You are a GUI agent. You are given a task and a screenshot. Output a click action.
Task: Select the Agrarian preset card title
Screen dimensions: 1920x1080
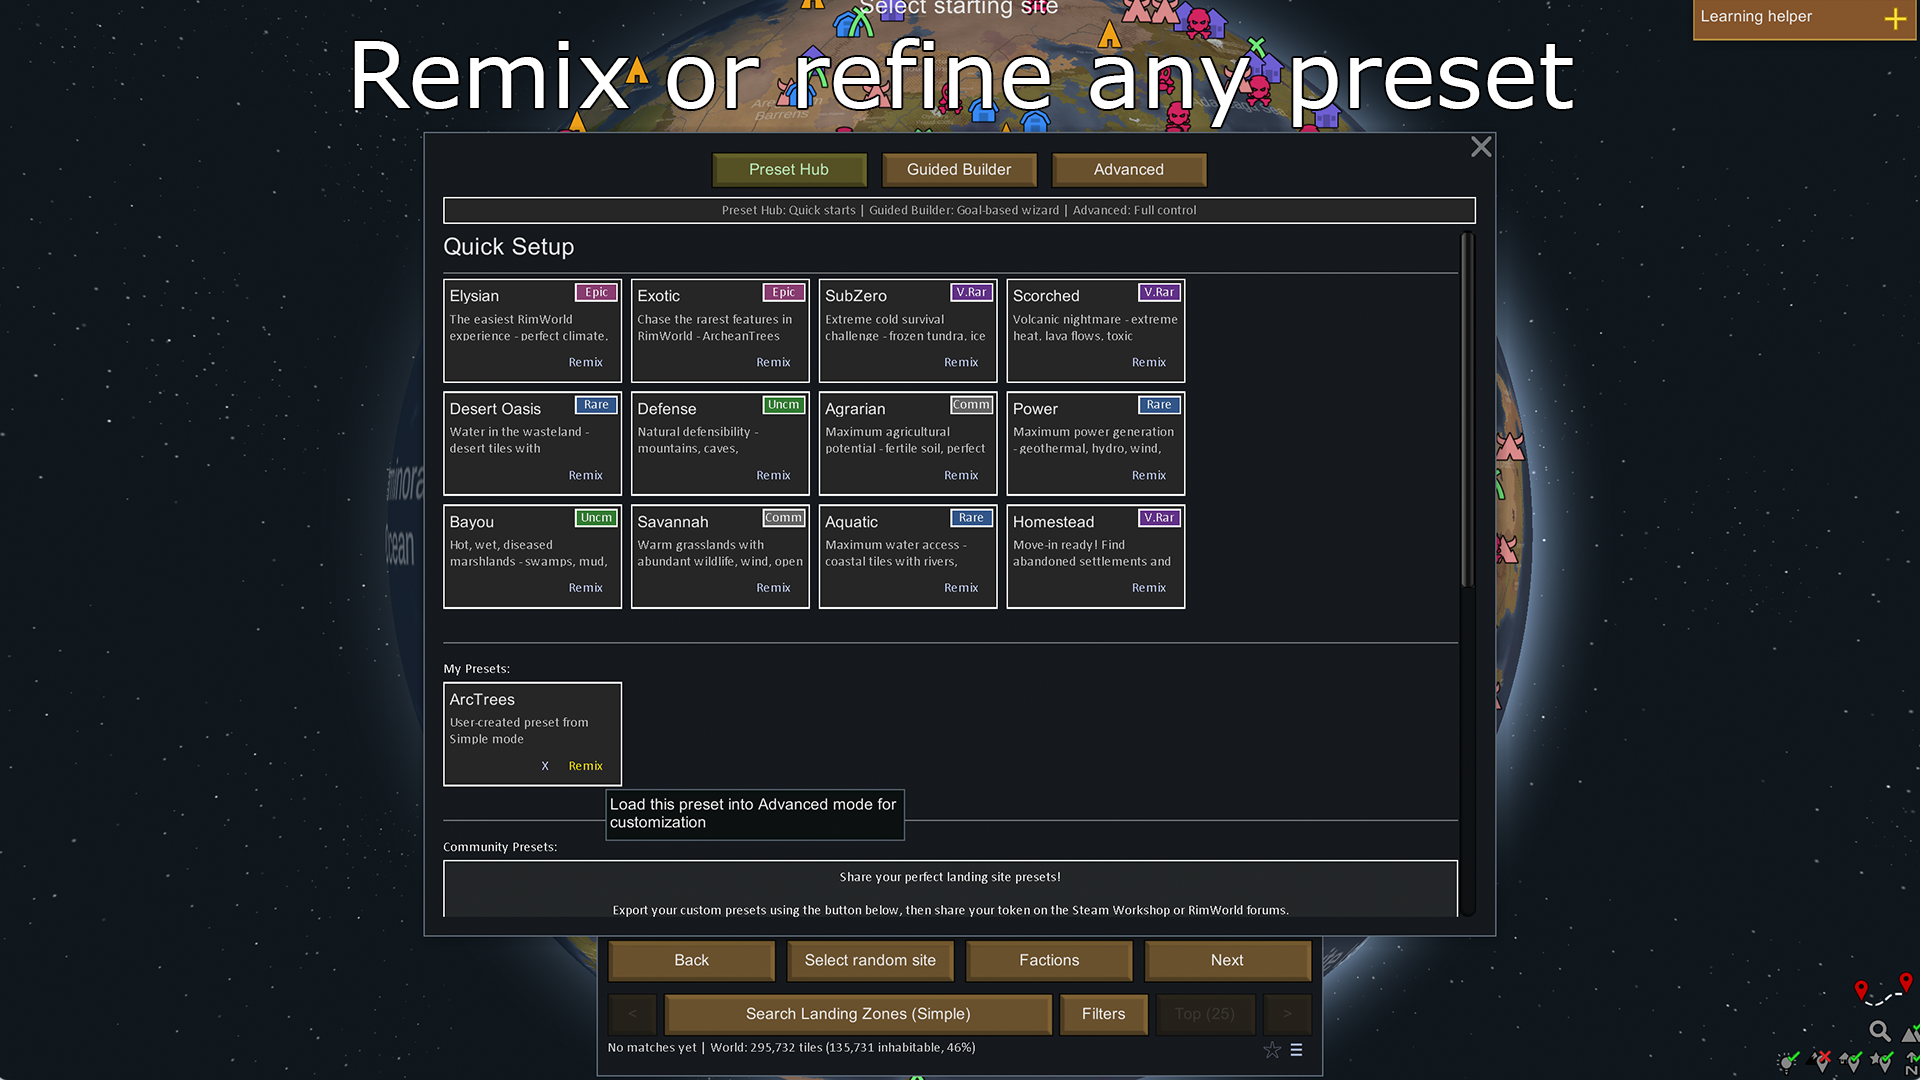[855, 409]
